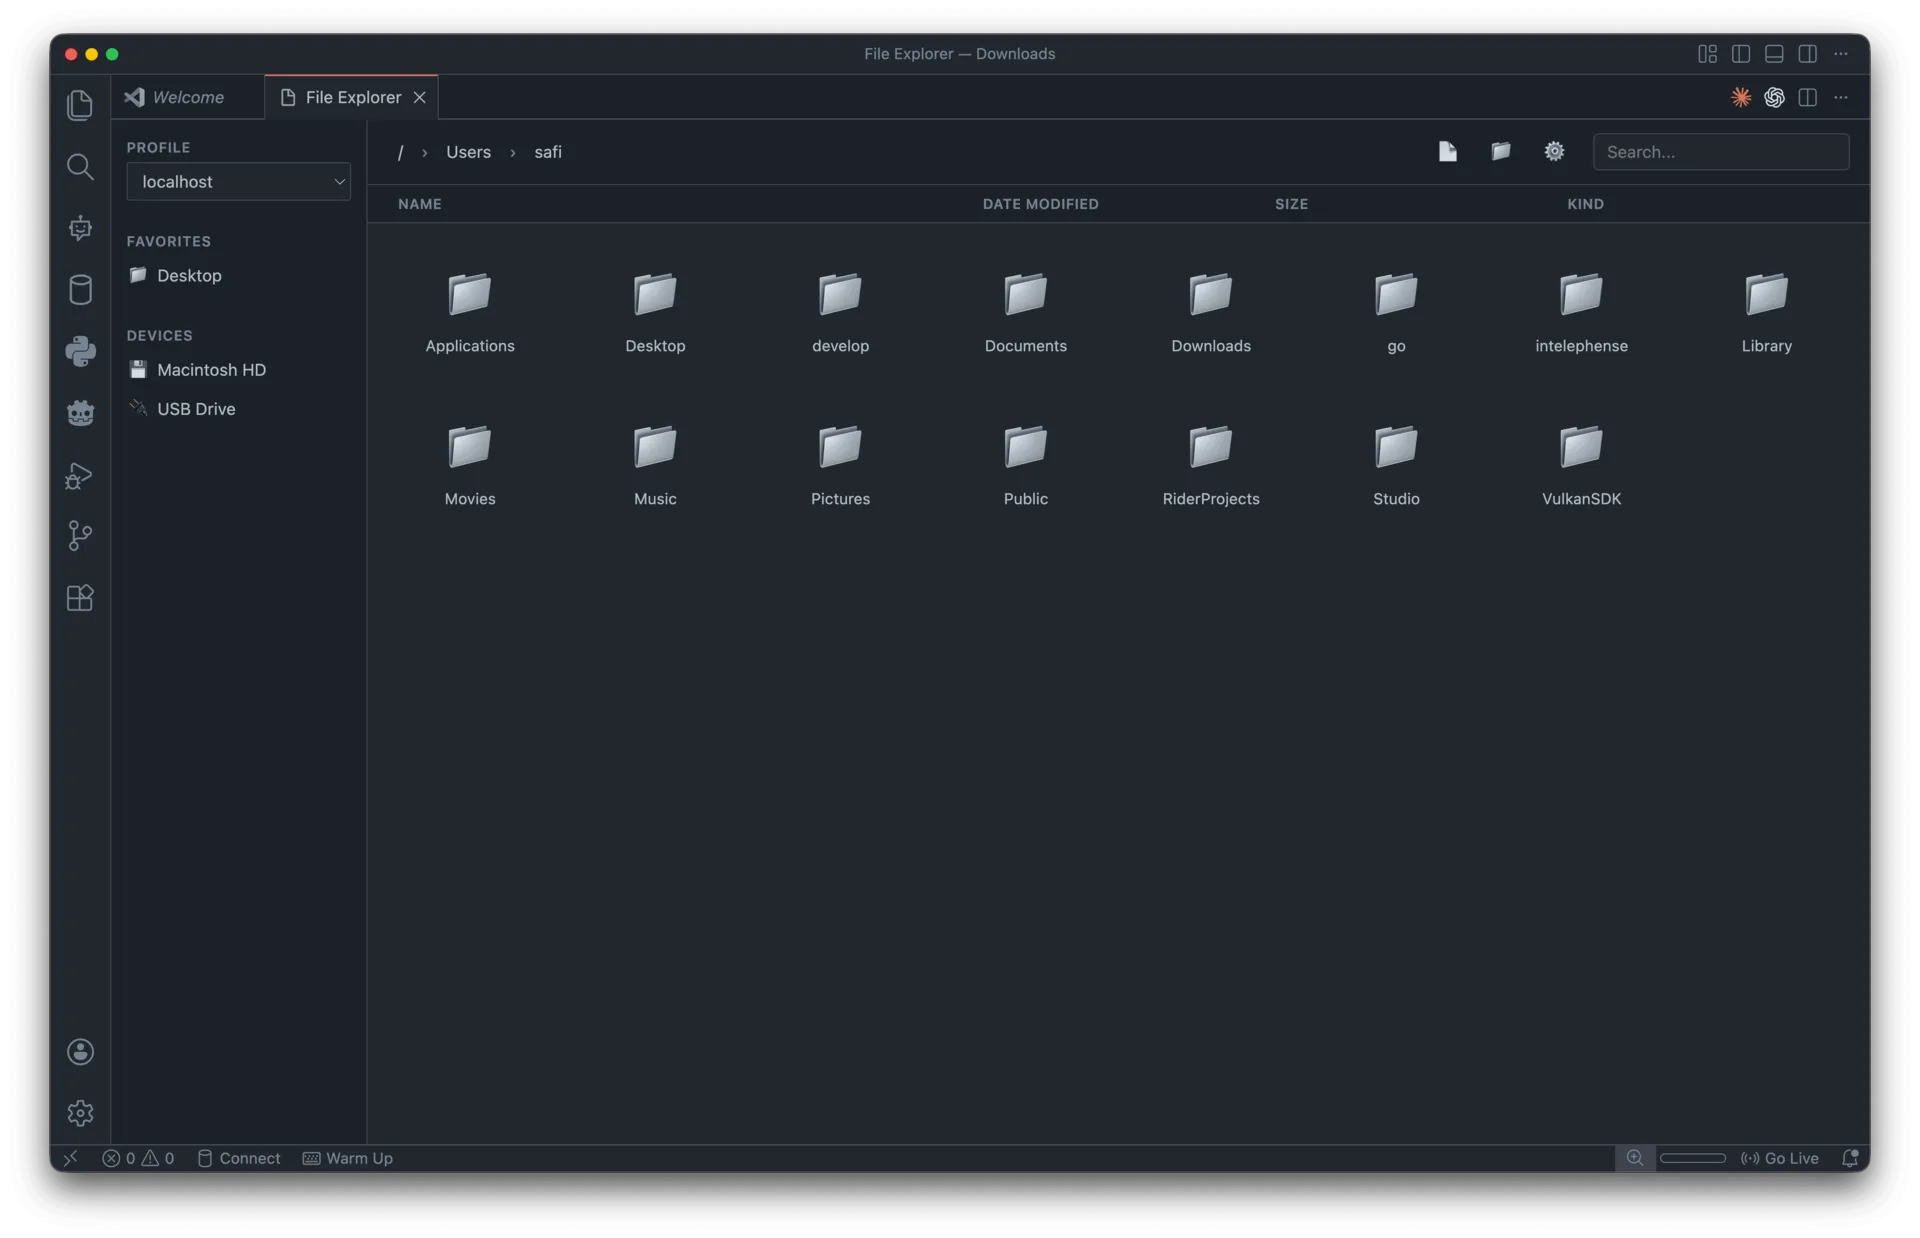
Task: Open the Godot robot-face icon view
Action: click(80, 412)
